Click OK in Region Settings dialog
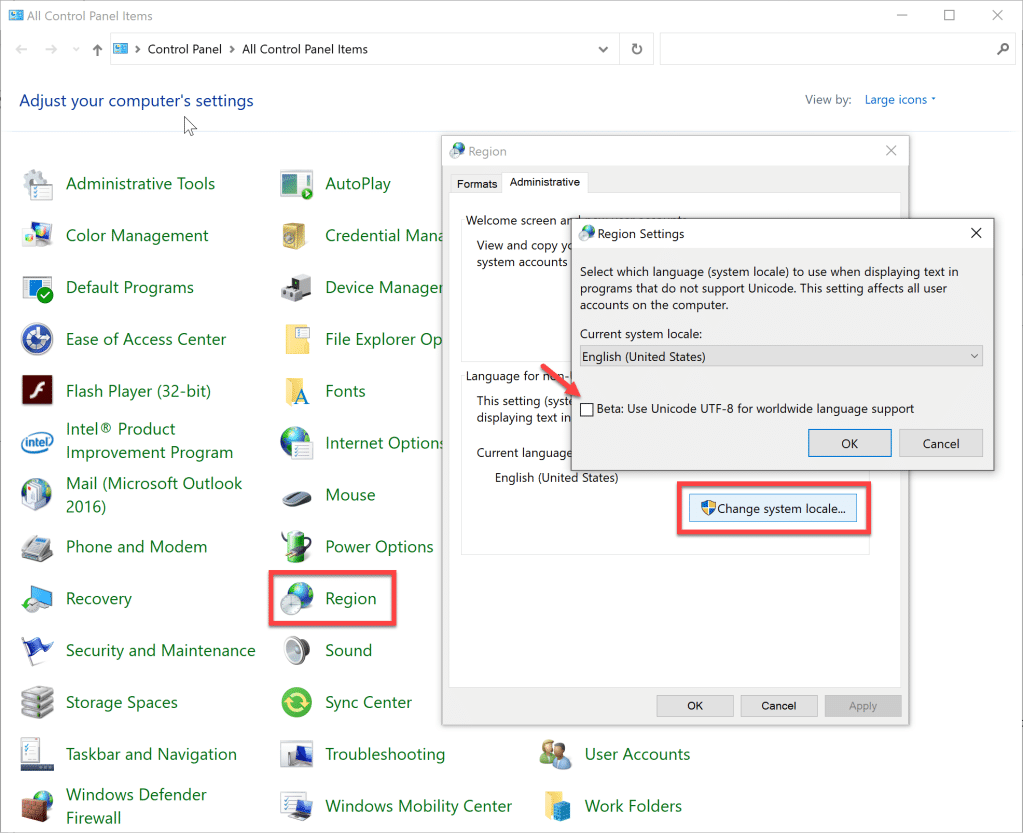Screen dimensions: 1023x833 coord(849,444)
